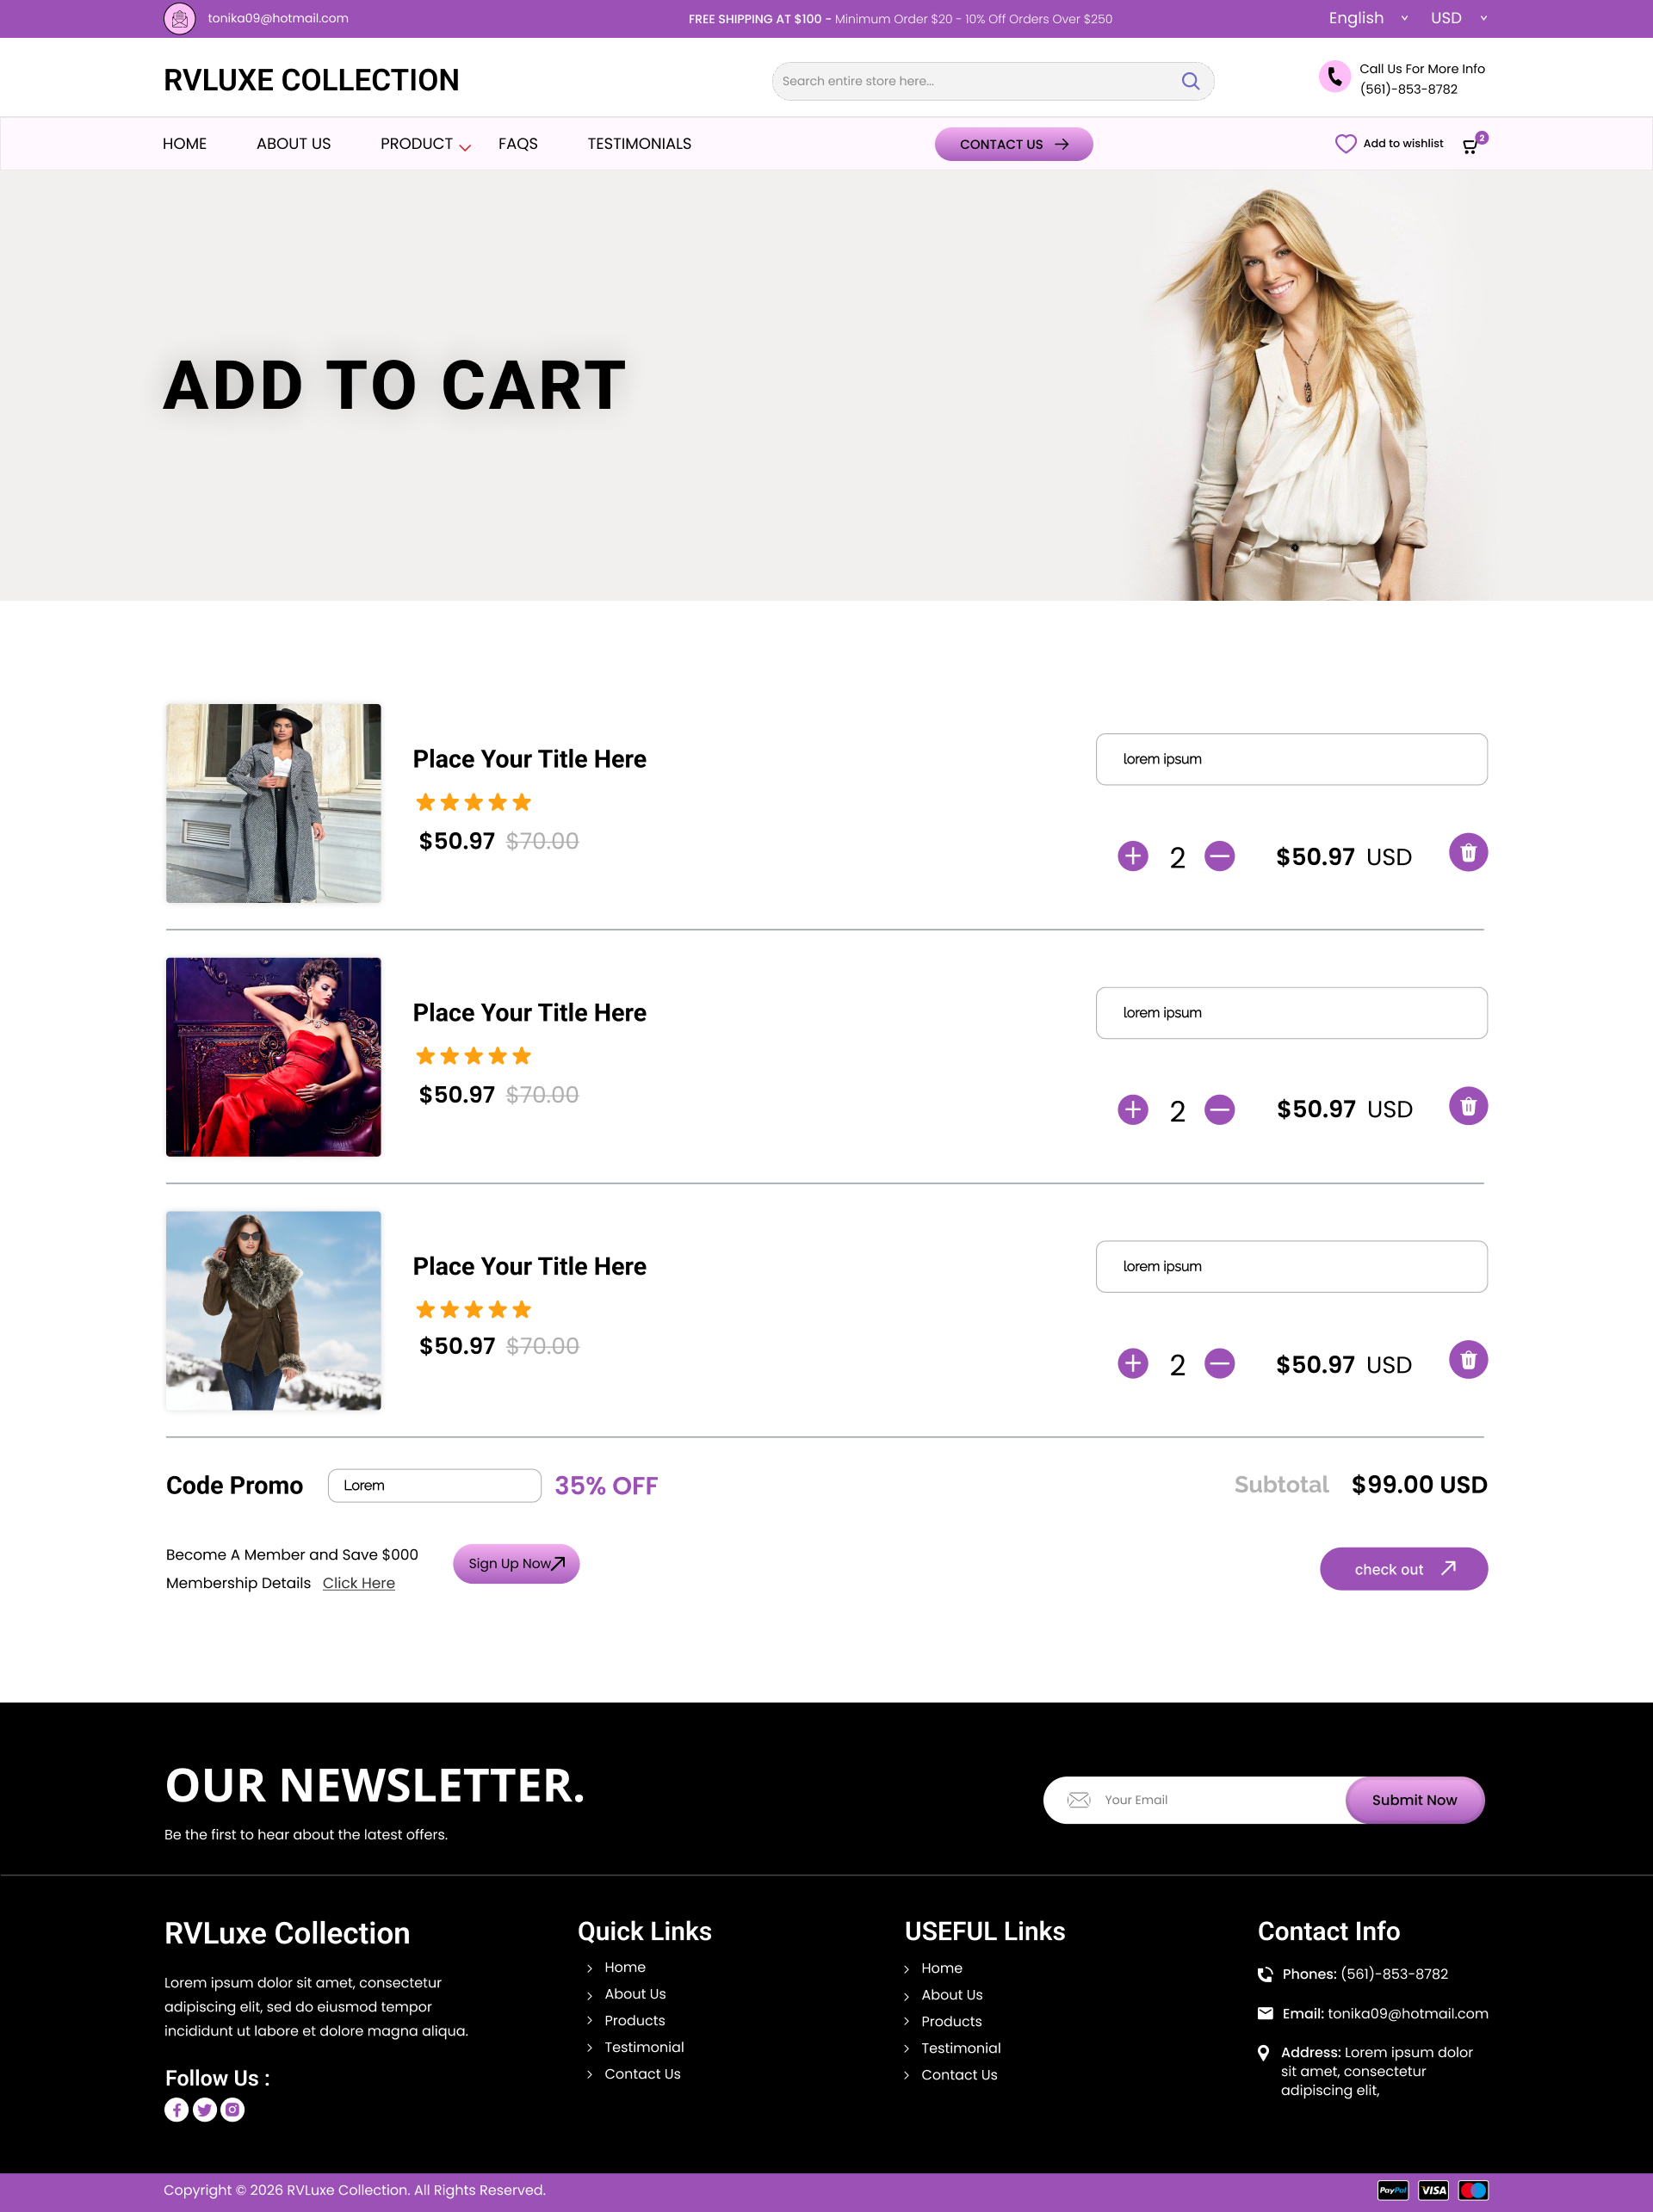This screenshot has width=1653, height=2212.
Task: Click the Code Promo input field
Action: 434,1485
